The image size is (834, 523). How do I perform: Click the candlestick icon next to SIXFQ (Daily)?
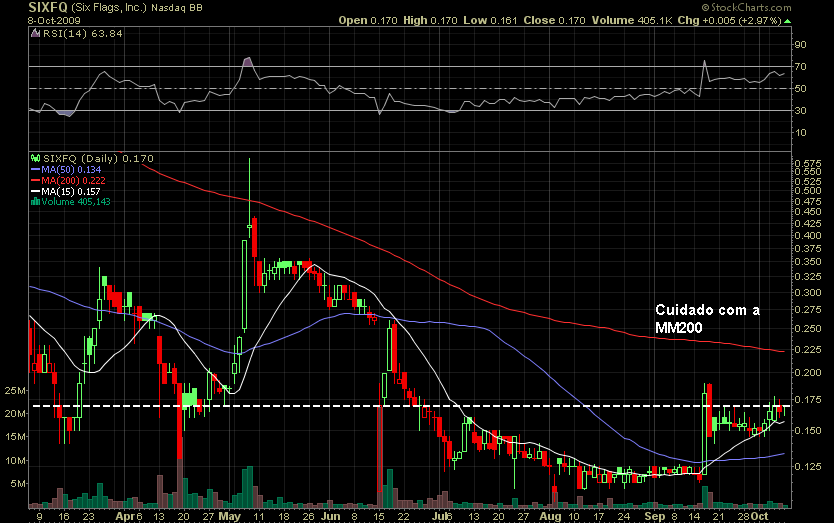[36, 158]
